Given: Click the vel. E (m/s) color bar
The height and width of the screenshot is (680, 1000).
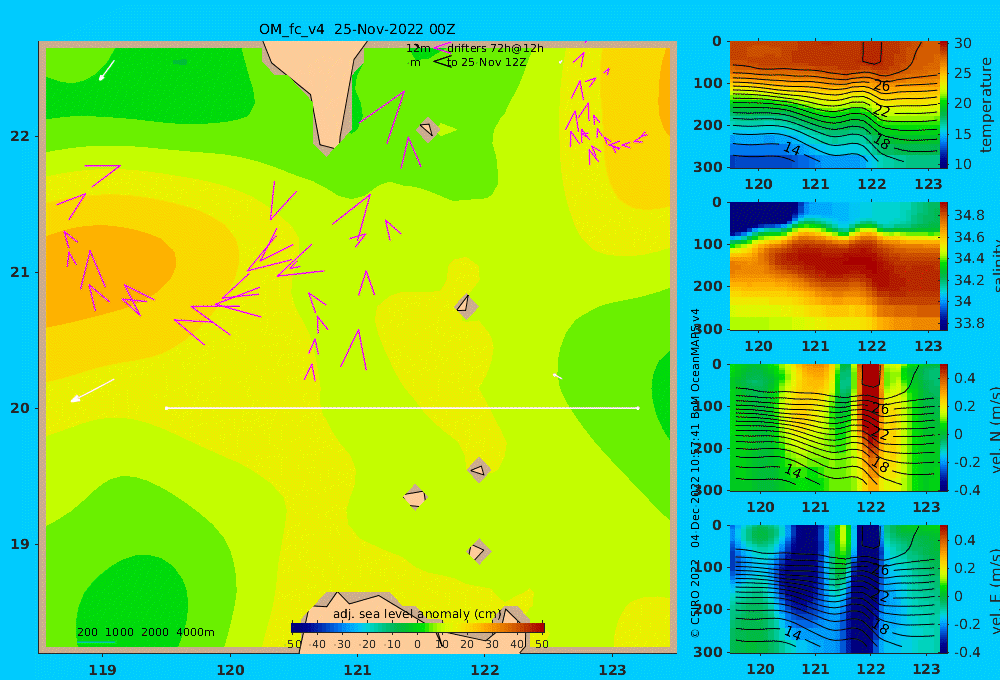Looking at the screenshot, I should click(944, 589).
